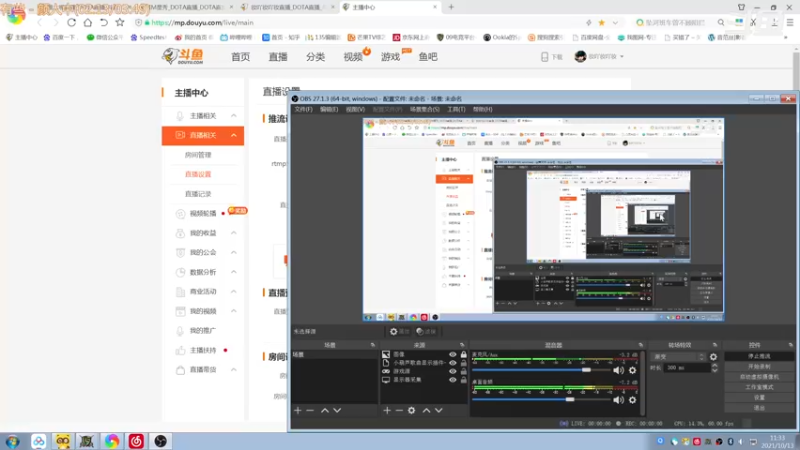This screenshot has width=800, height=450.
Task: Add a new scene with plus icon
Action: pos(298,410)
